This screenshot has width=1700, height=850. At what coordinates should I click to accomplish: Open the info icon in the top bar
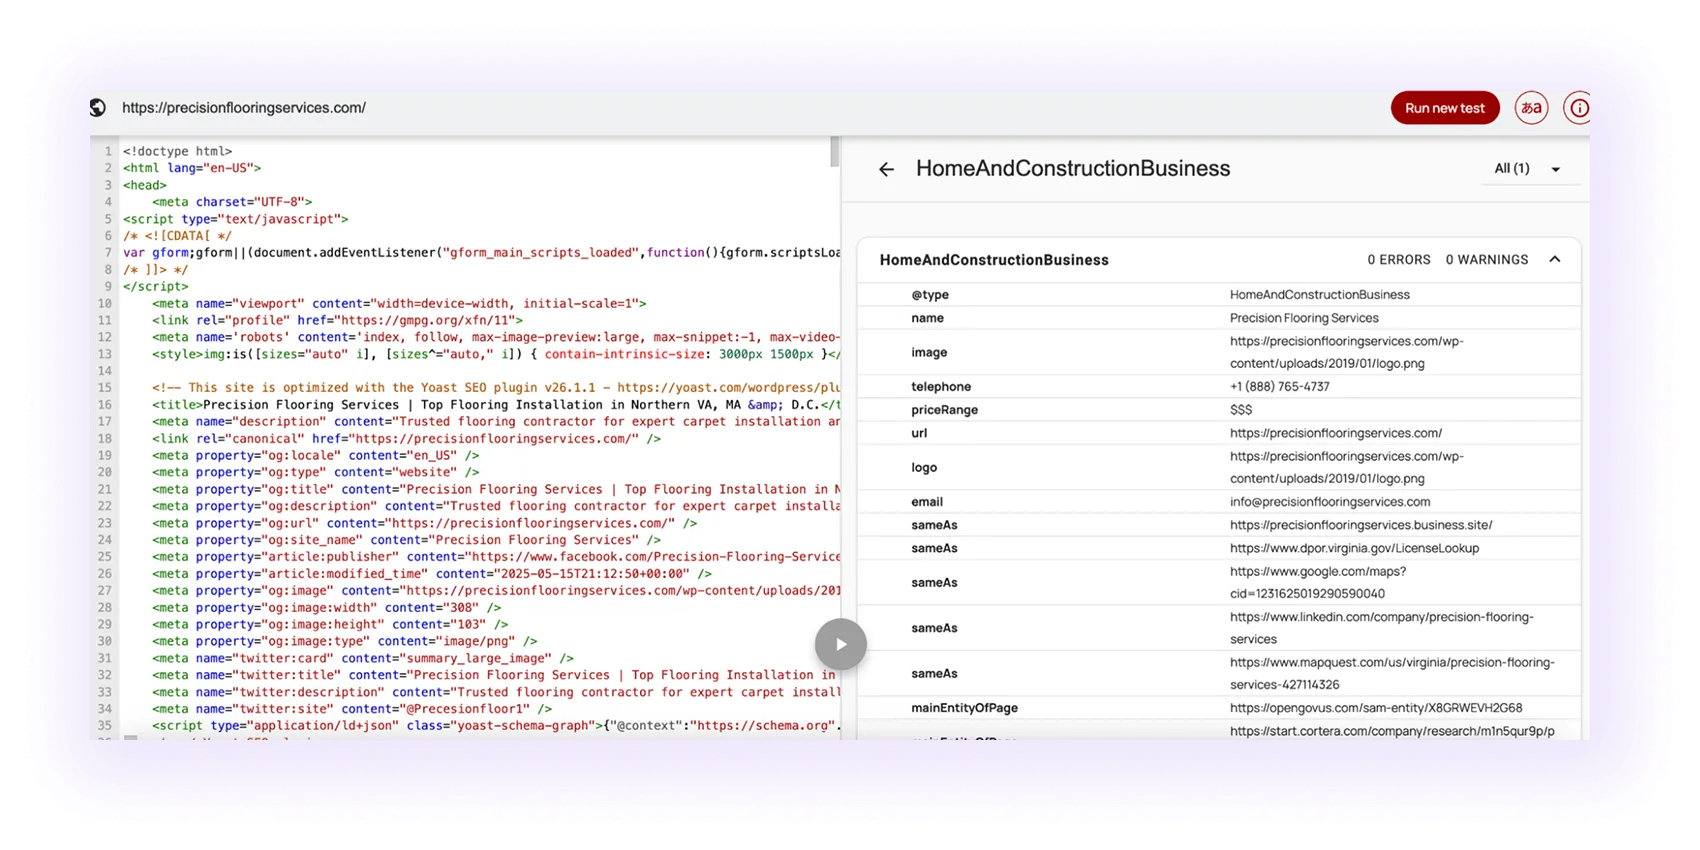(x=1578, y=108)
